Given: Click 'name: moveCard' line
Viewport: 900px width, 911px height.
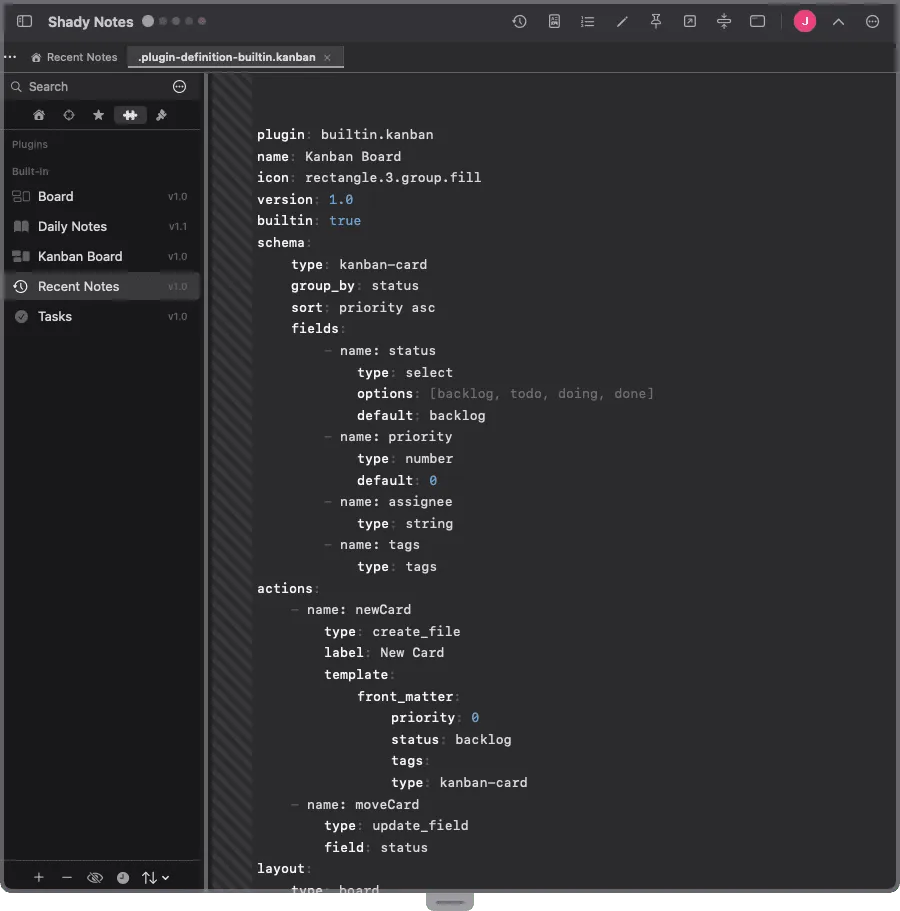Looking at the screenshot, I should pyautogui.click(x=363, y=805).
